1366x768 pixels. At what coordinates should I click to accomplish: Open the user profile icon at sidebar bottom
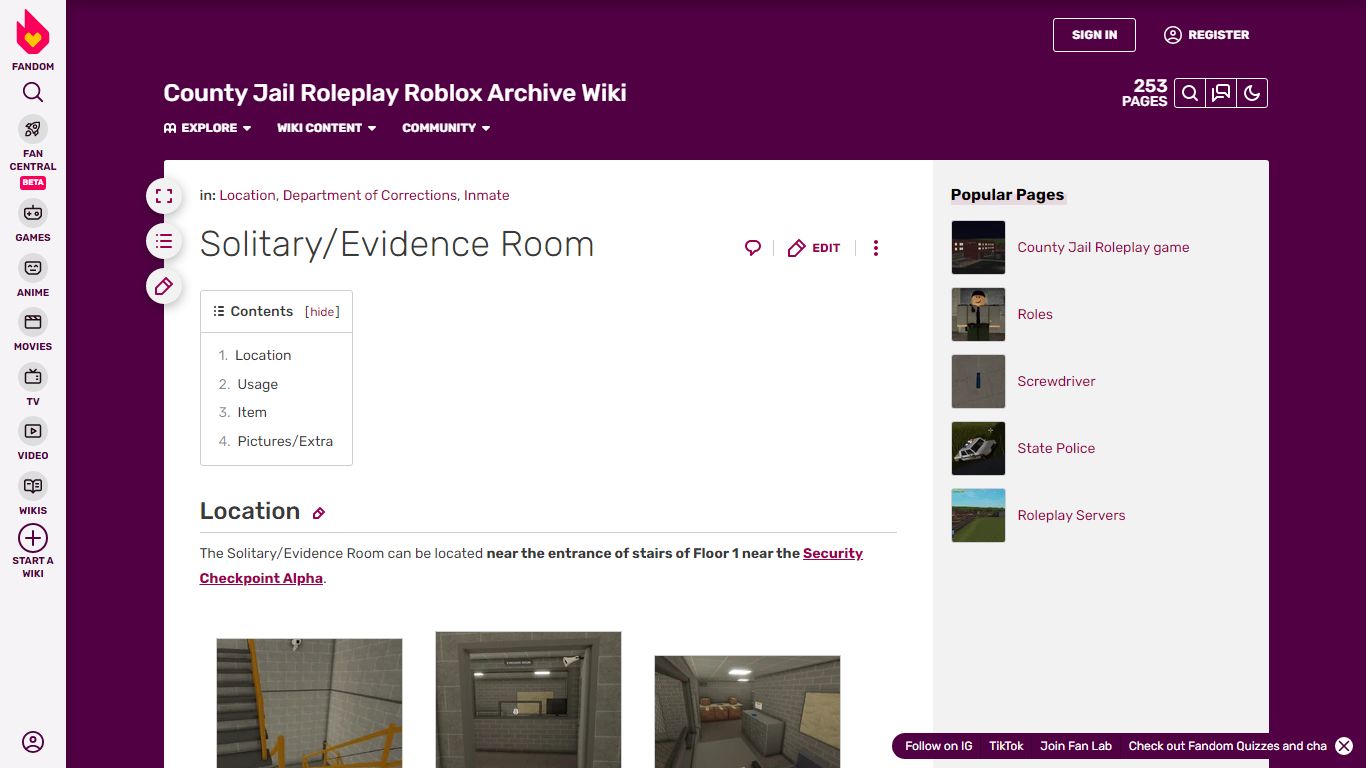point(33,742)
